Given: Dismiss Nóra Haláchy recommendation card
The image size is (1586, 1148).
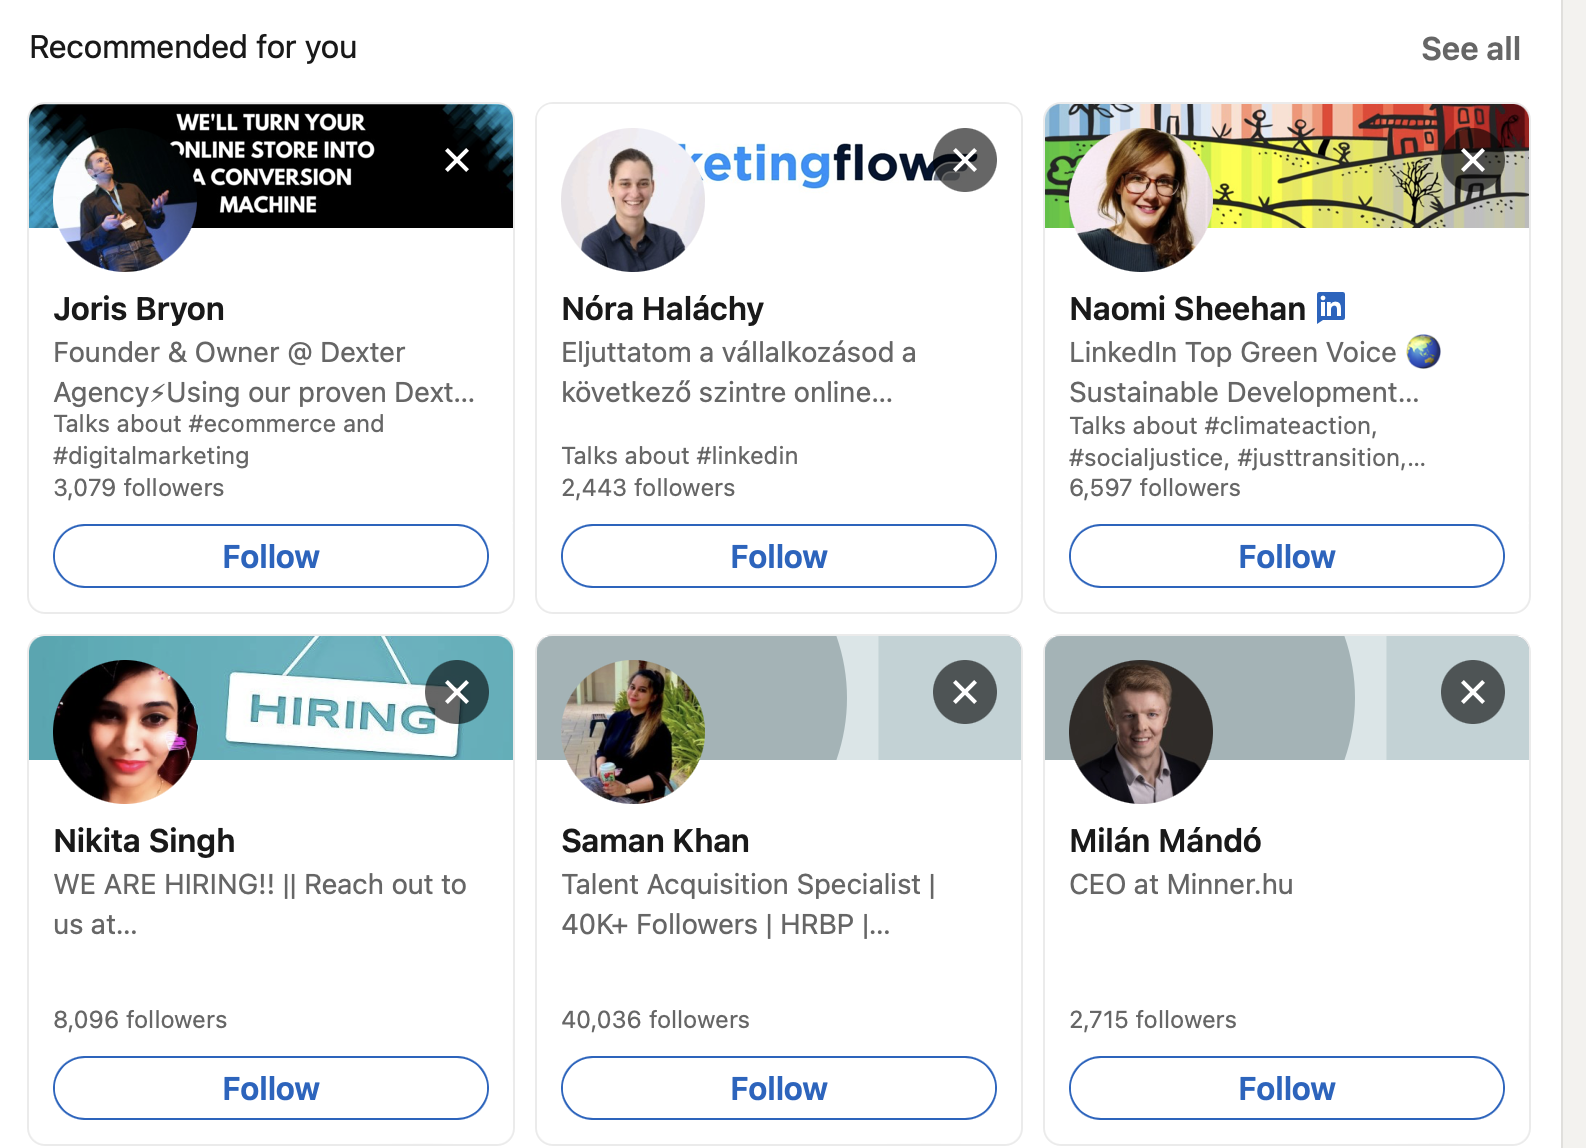Looking at the screenshot, I should [x=964, y=160].
